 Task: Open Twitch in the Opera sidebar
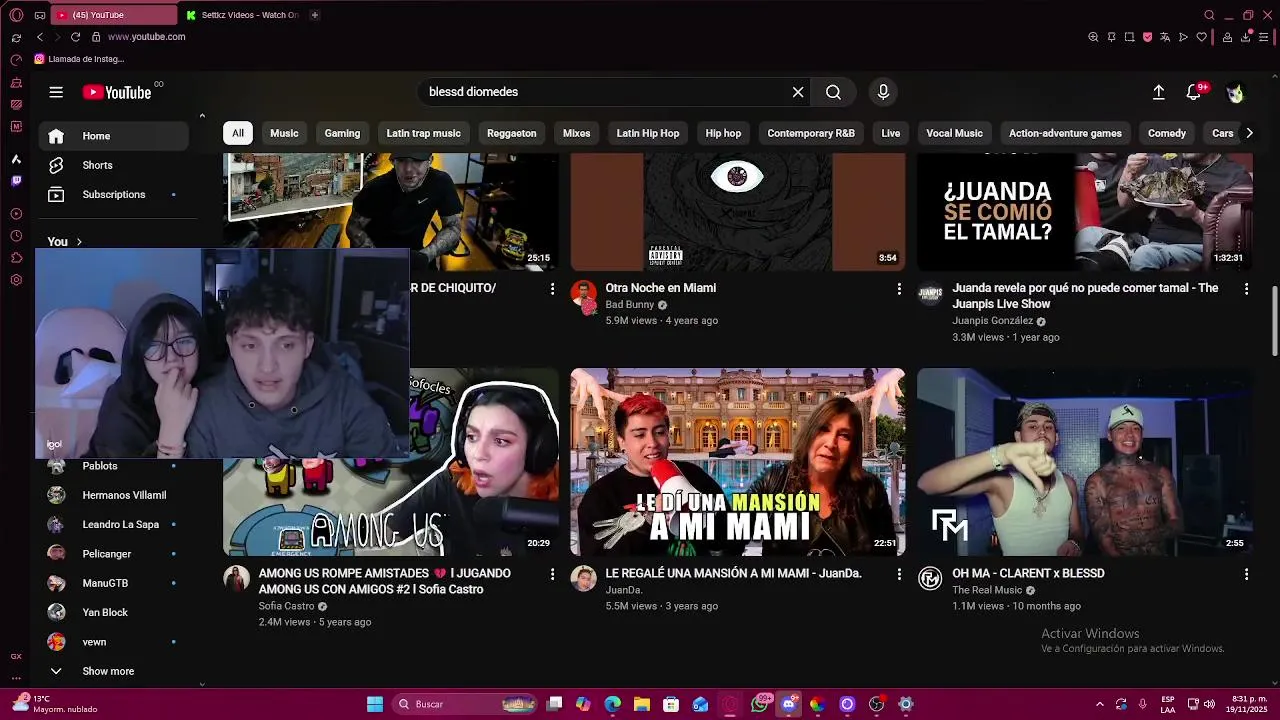point(16,181)
